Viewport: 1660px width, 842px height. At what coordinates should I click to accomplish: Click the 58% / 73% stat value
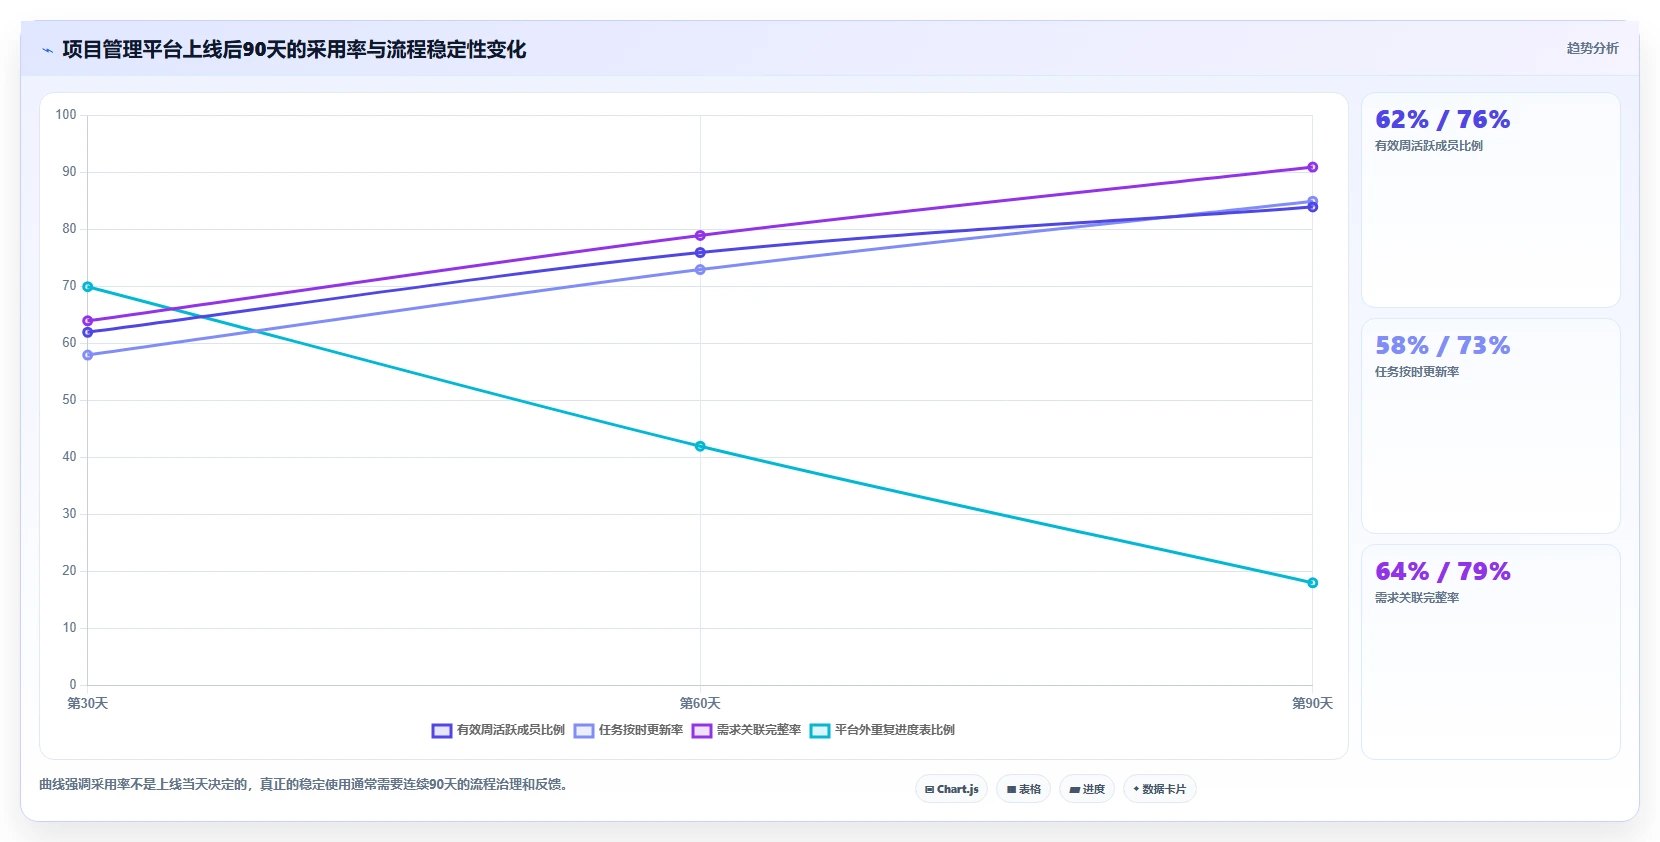[1442, 346]
